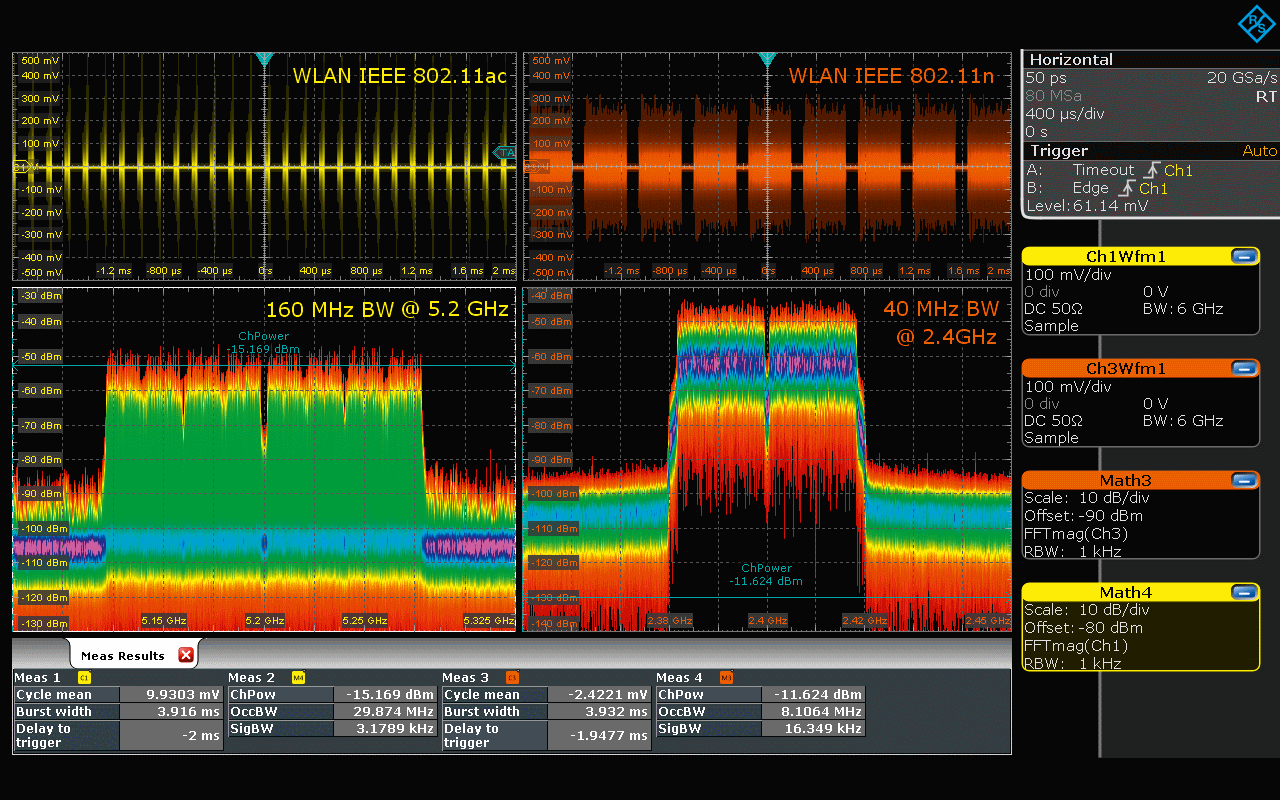Minimize the Math3 signal panel

tap(1244, 480)
